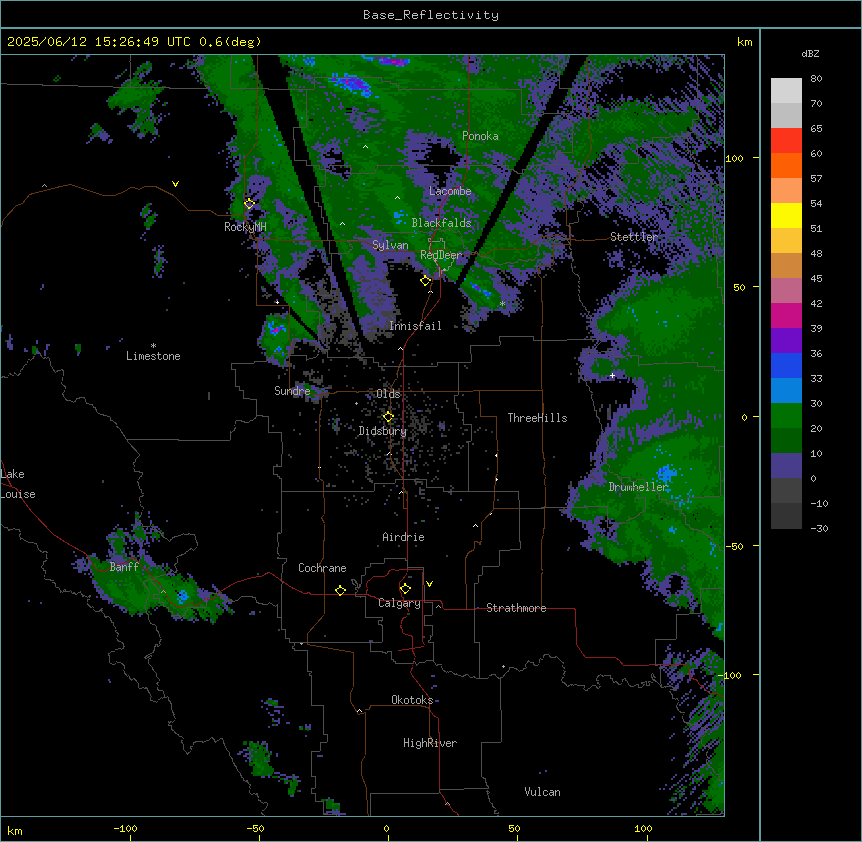Click the Olds city label
This screenshot has width=862, height=842.
pos(388,394)
